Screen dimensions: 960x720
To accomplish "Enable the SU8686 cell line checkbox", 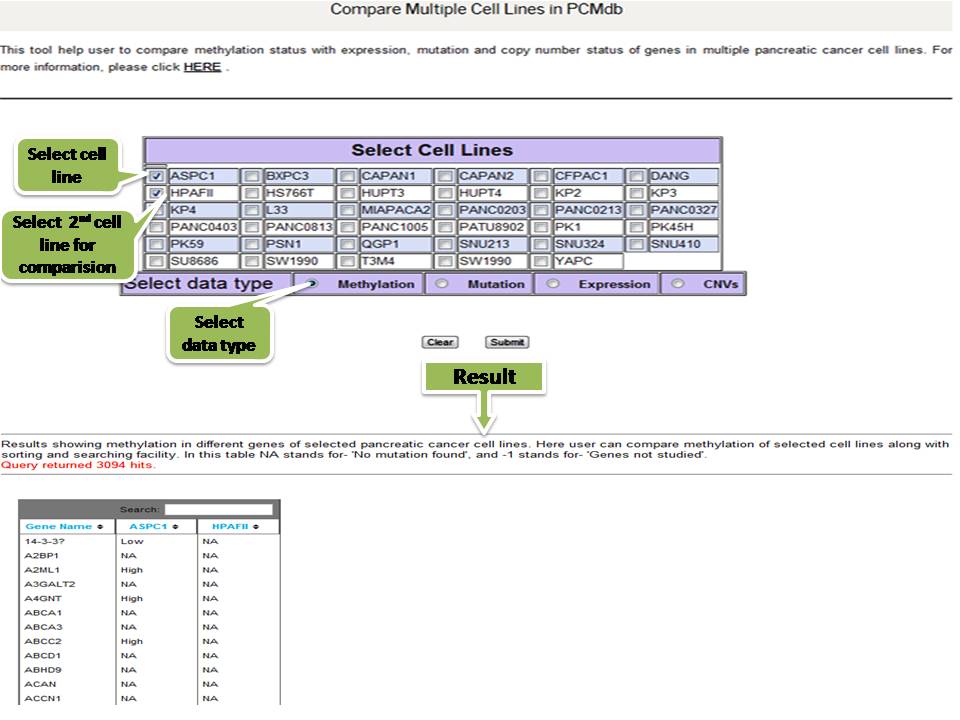I will [157, 262].
